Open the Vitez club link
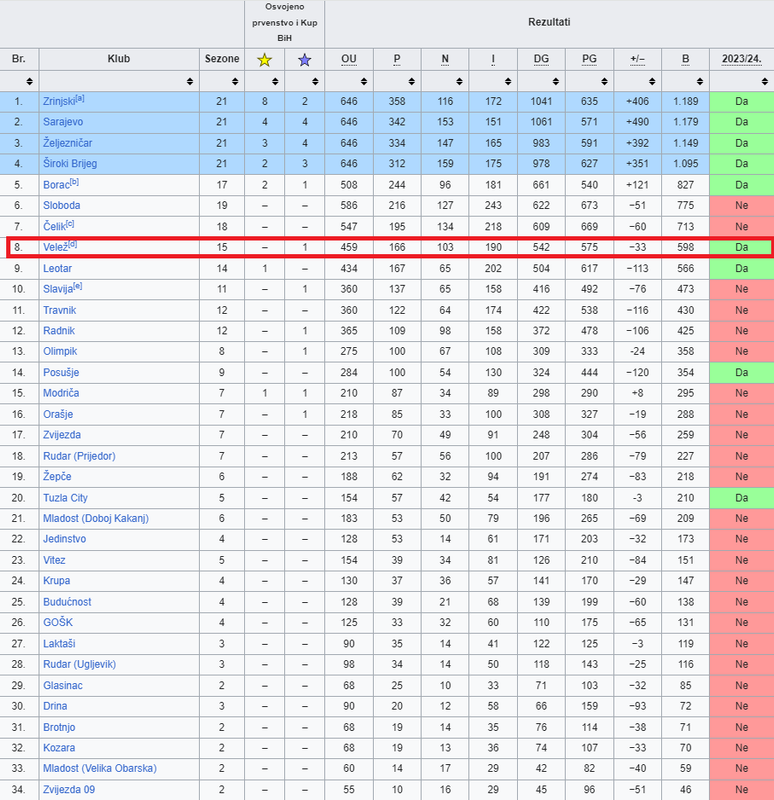 pos(54,560)
